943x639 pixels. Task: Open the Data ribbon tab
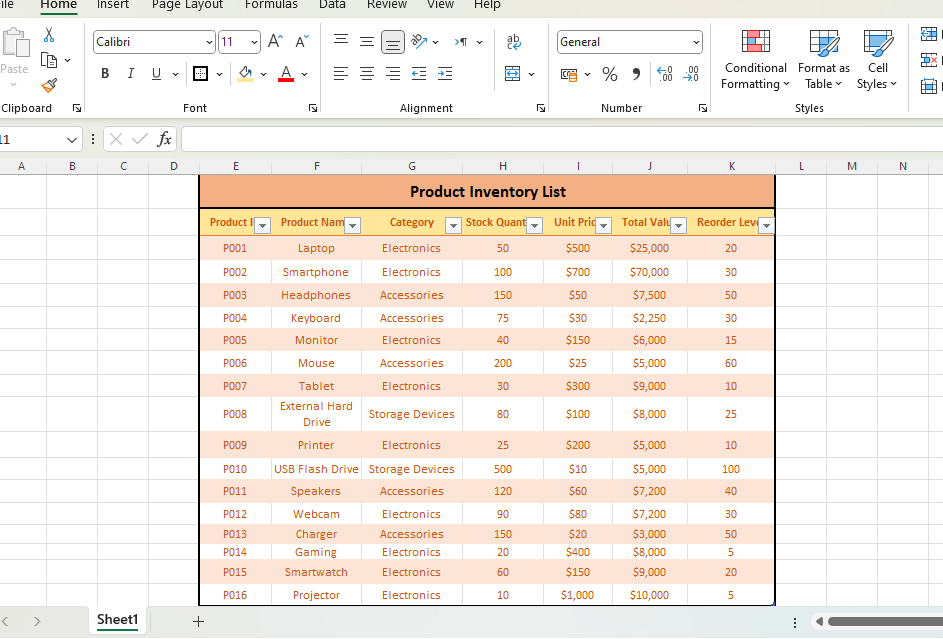click(332, 5)
